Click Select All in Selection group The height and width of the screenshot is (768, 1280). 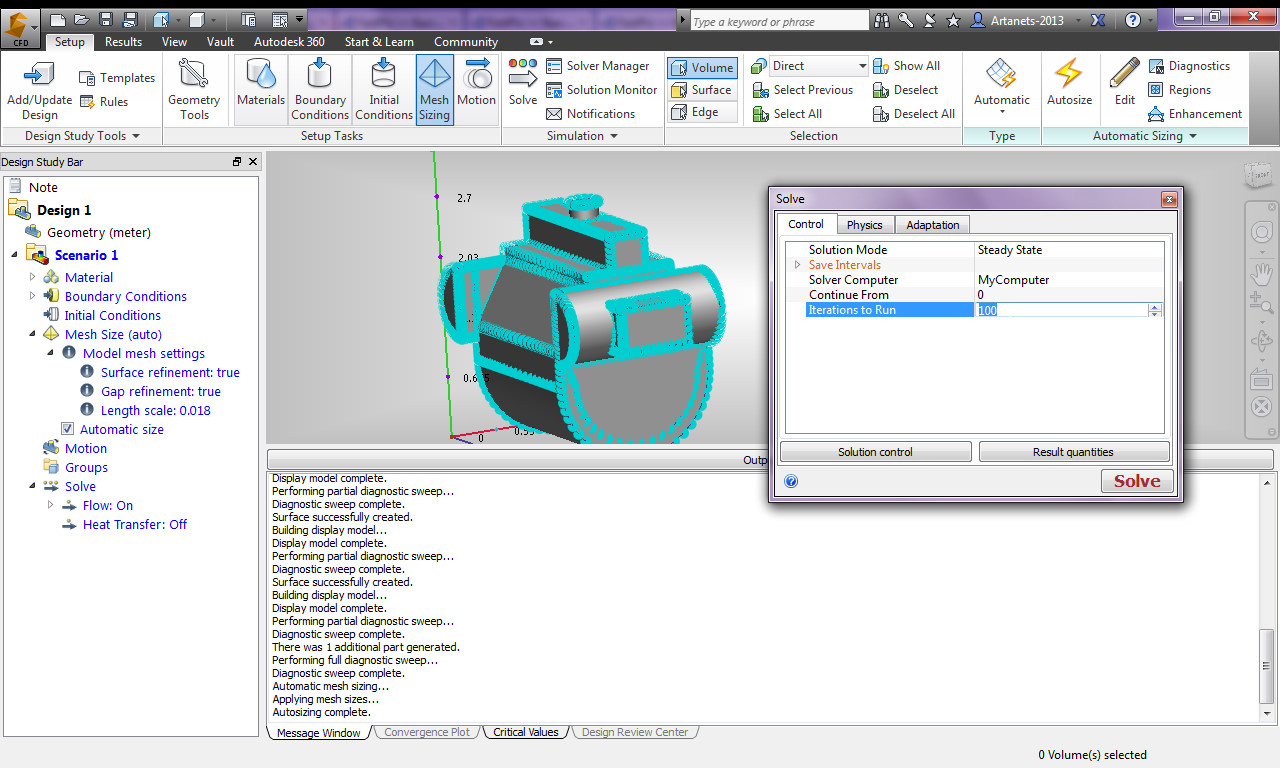click(x=787, y=114)
